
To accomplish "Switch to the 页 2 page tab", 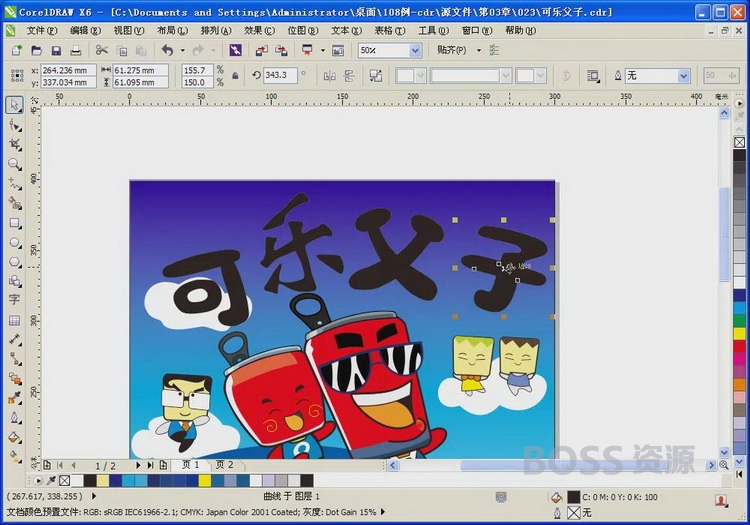I will [x=224, y=465].
